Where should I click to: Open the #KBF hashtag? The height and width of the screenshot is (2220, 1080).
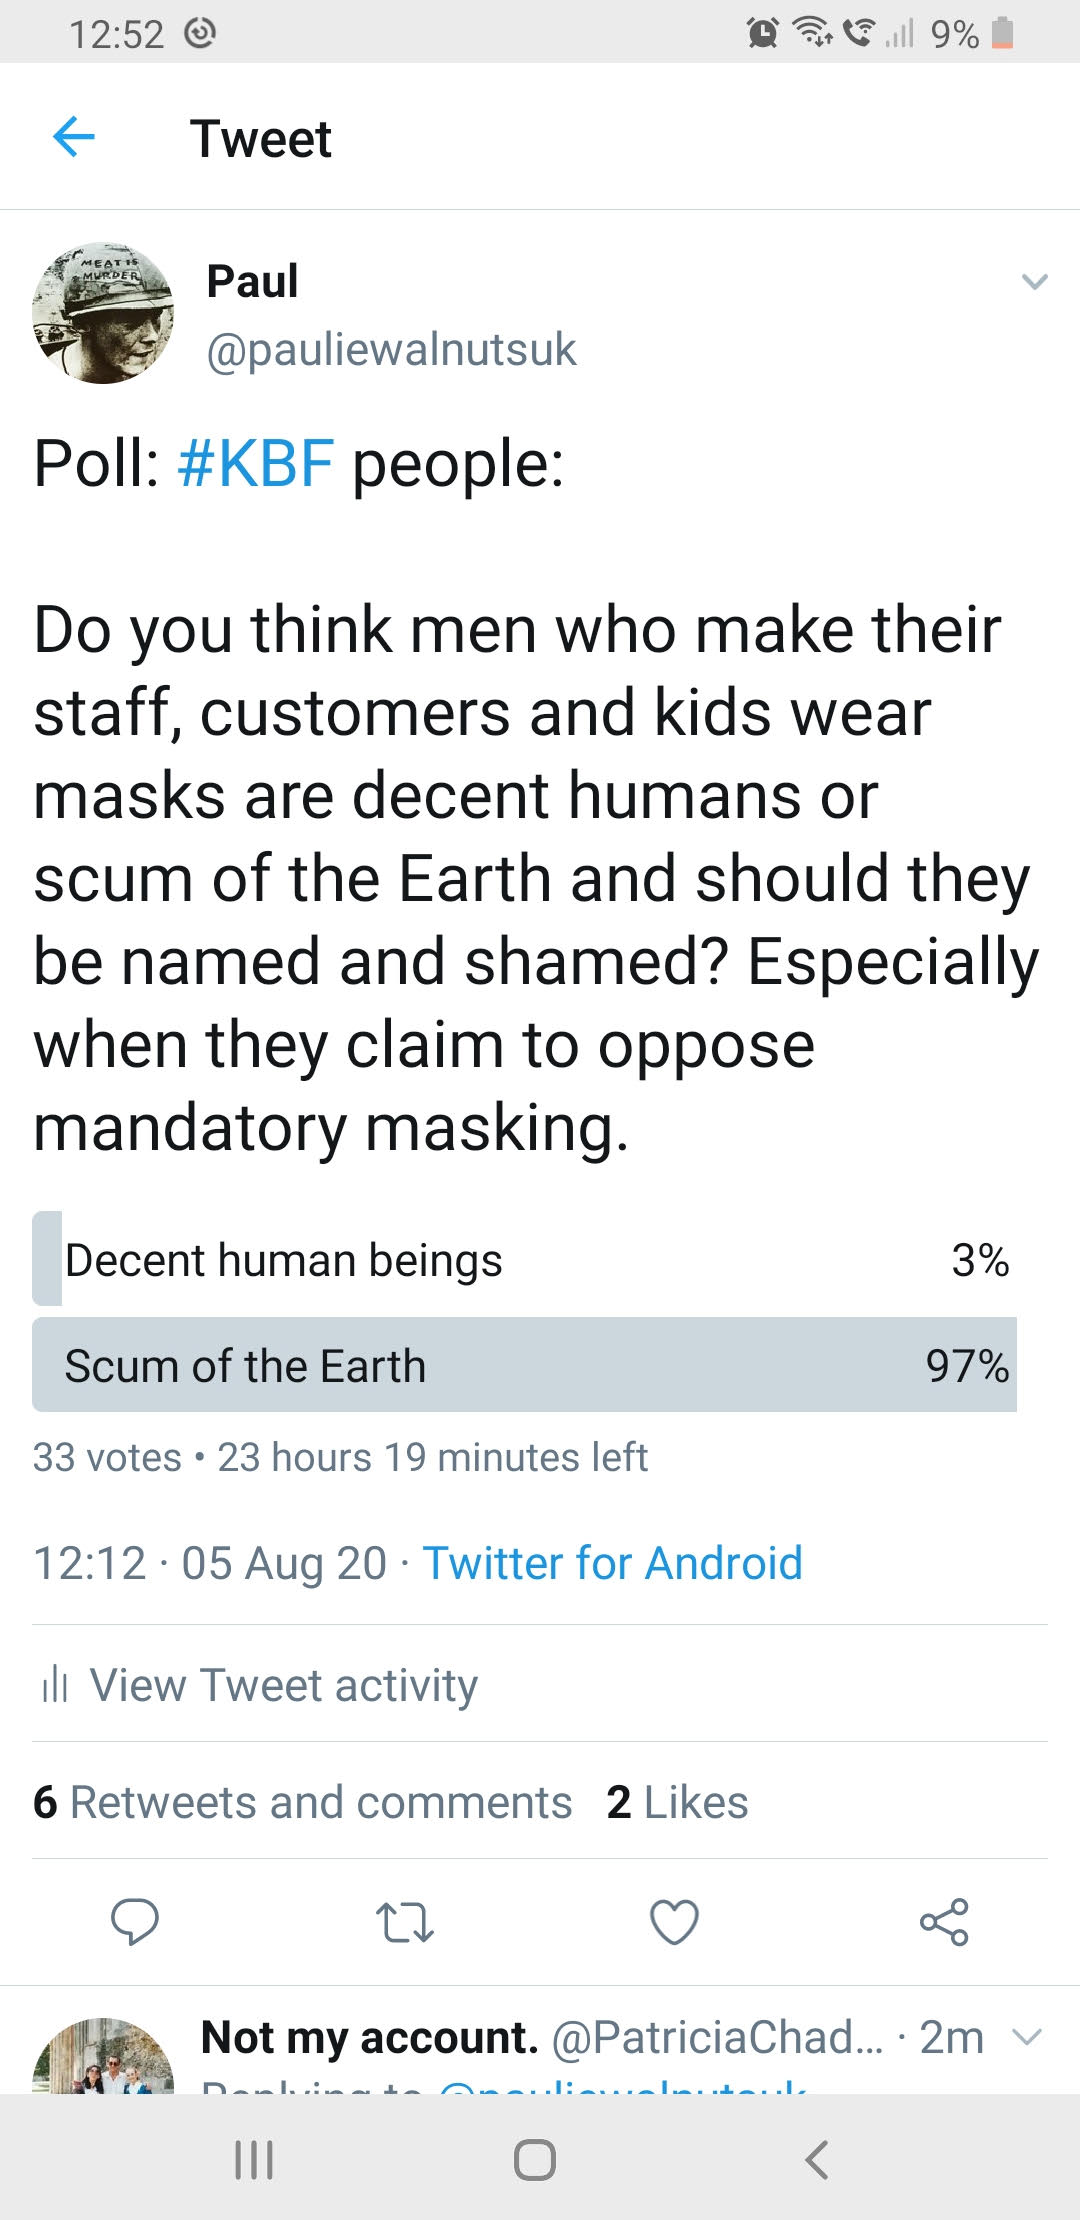point(255,464)
